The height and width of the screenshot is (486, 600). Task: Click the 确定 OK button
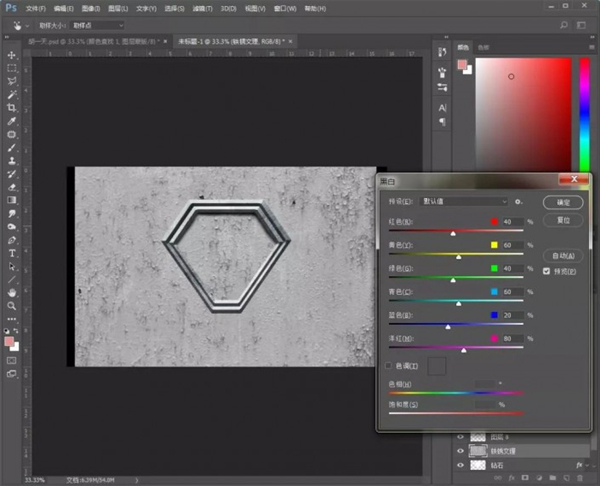point(562,202)
